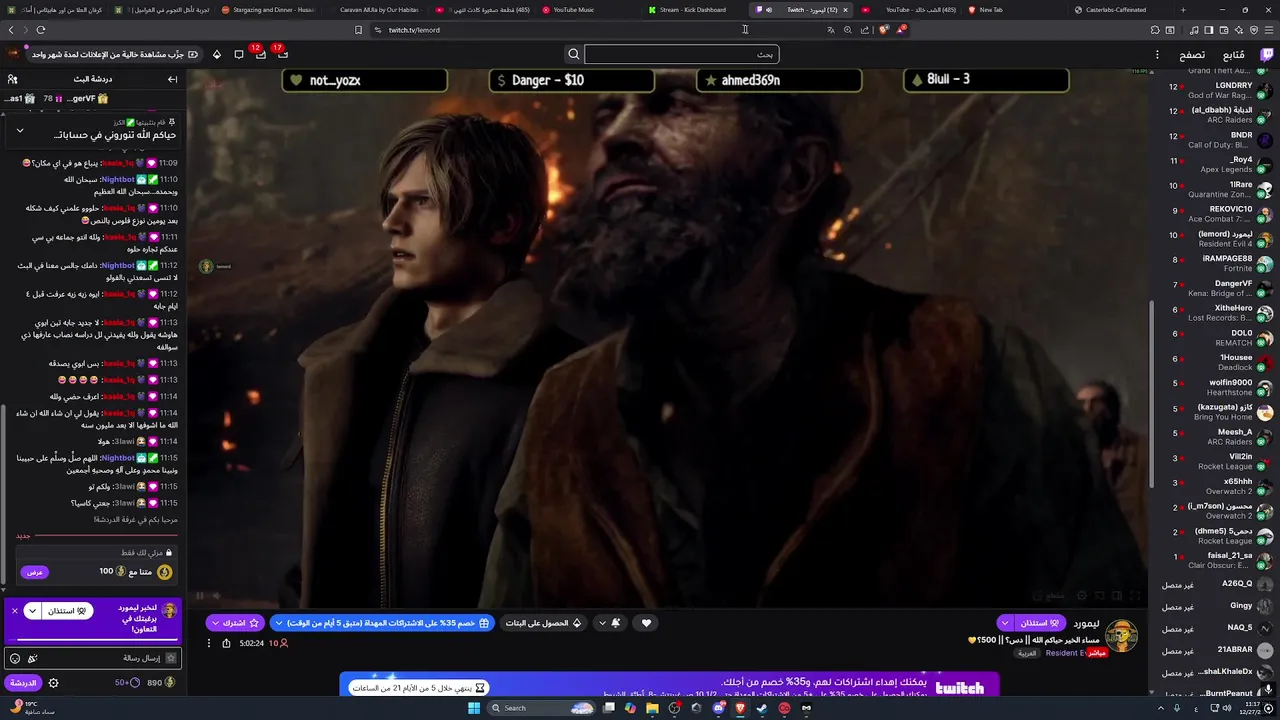1280x720 pixels.
Task: Reload the page with browser refresh icon
Action: pyautogui.click(x=41, y=30)
